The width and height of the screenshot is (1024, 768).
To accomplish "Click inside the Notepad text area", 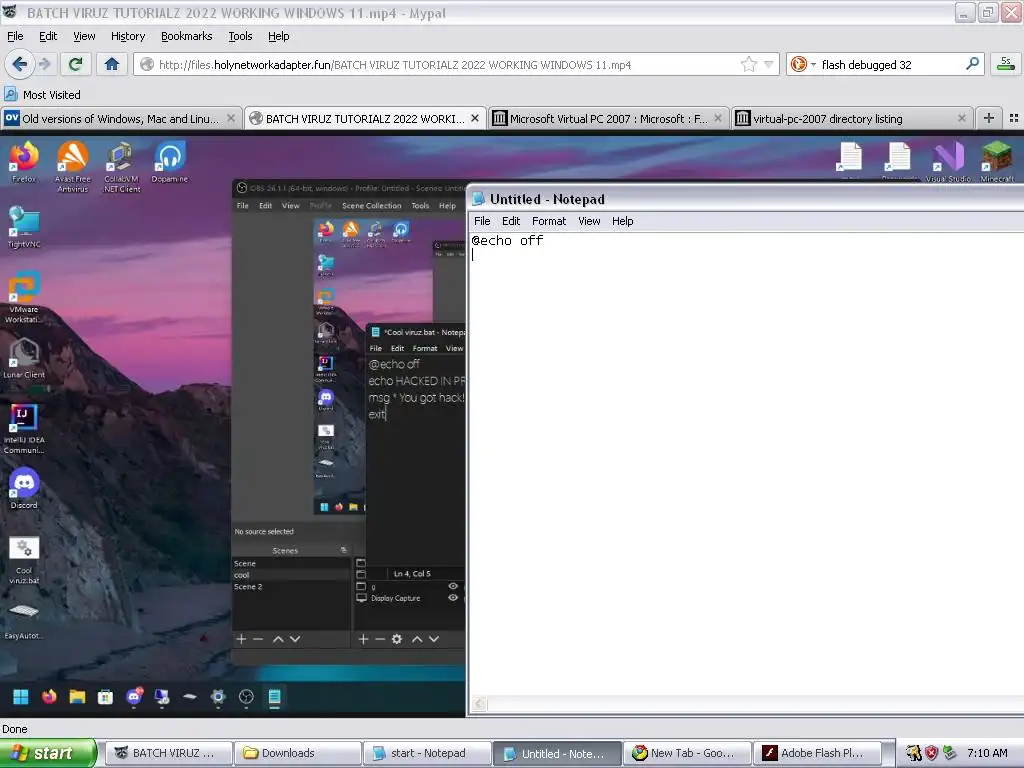I will coord(746,464).
